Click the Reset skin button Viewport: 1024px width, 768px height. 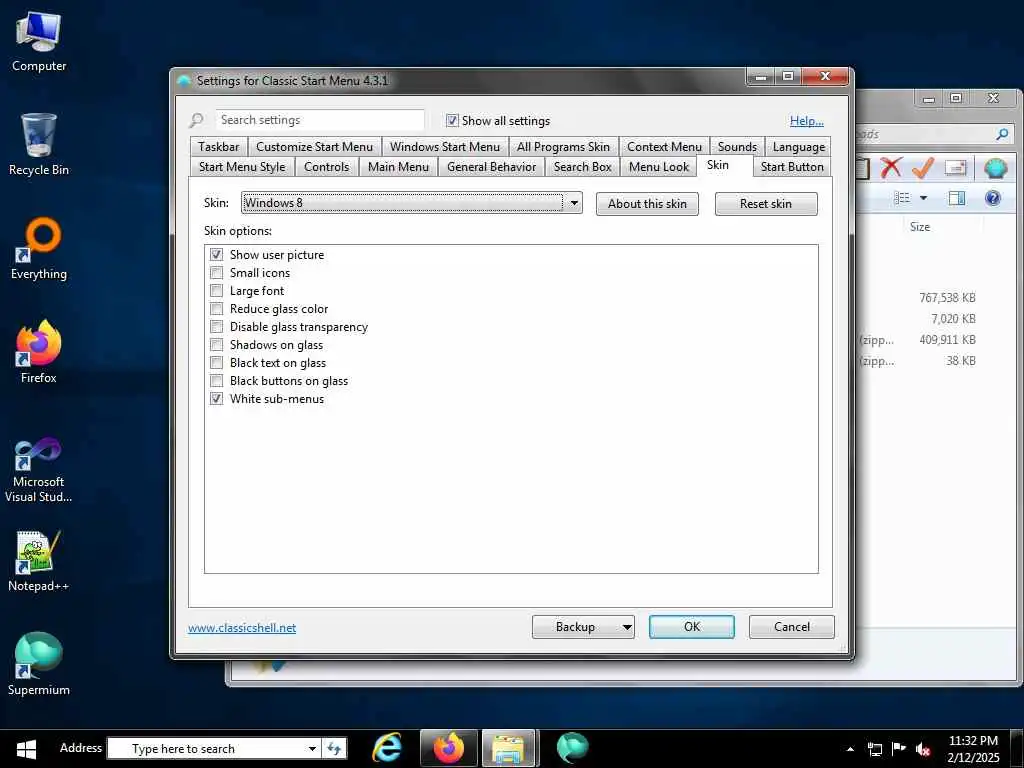[765, 204]
